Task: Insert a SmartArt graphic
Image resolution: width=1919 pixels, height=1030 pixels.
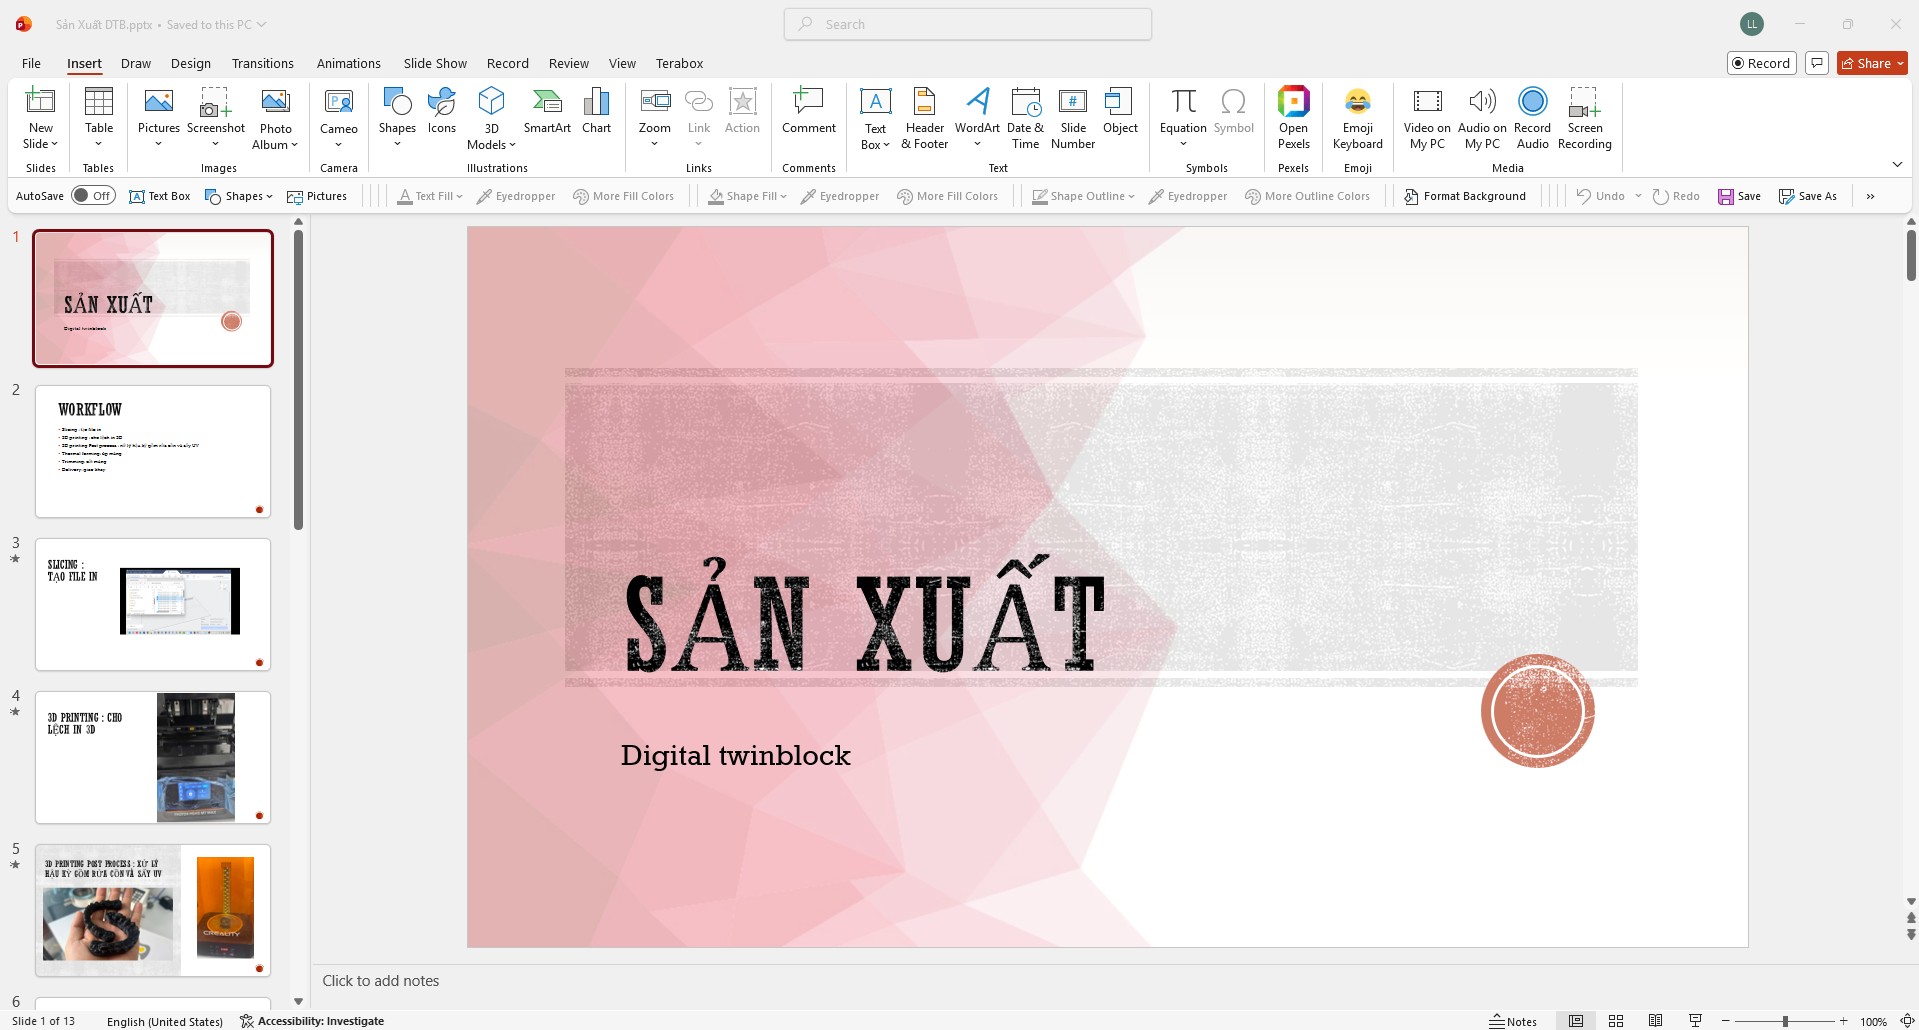Action: pyautogui.click(x=547, y=110)
